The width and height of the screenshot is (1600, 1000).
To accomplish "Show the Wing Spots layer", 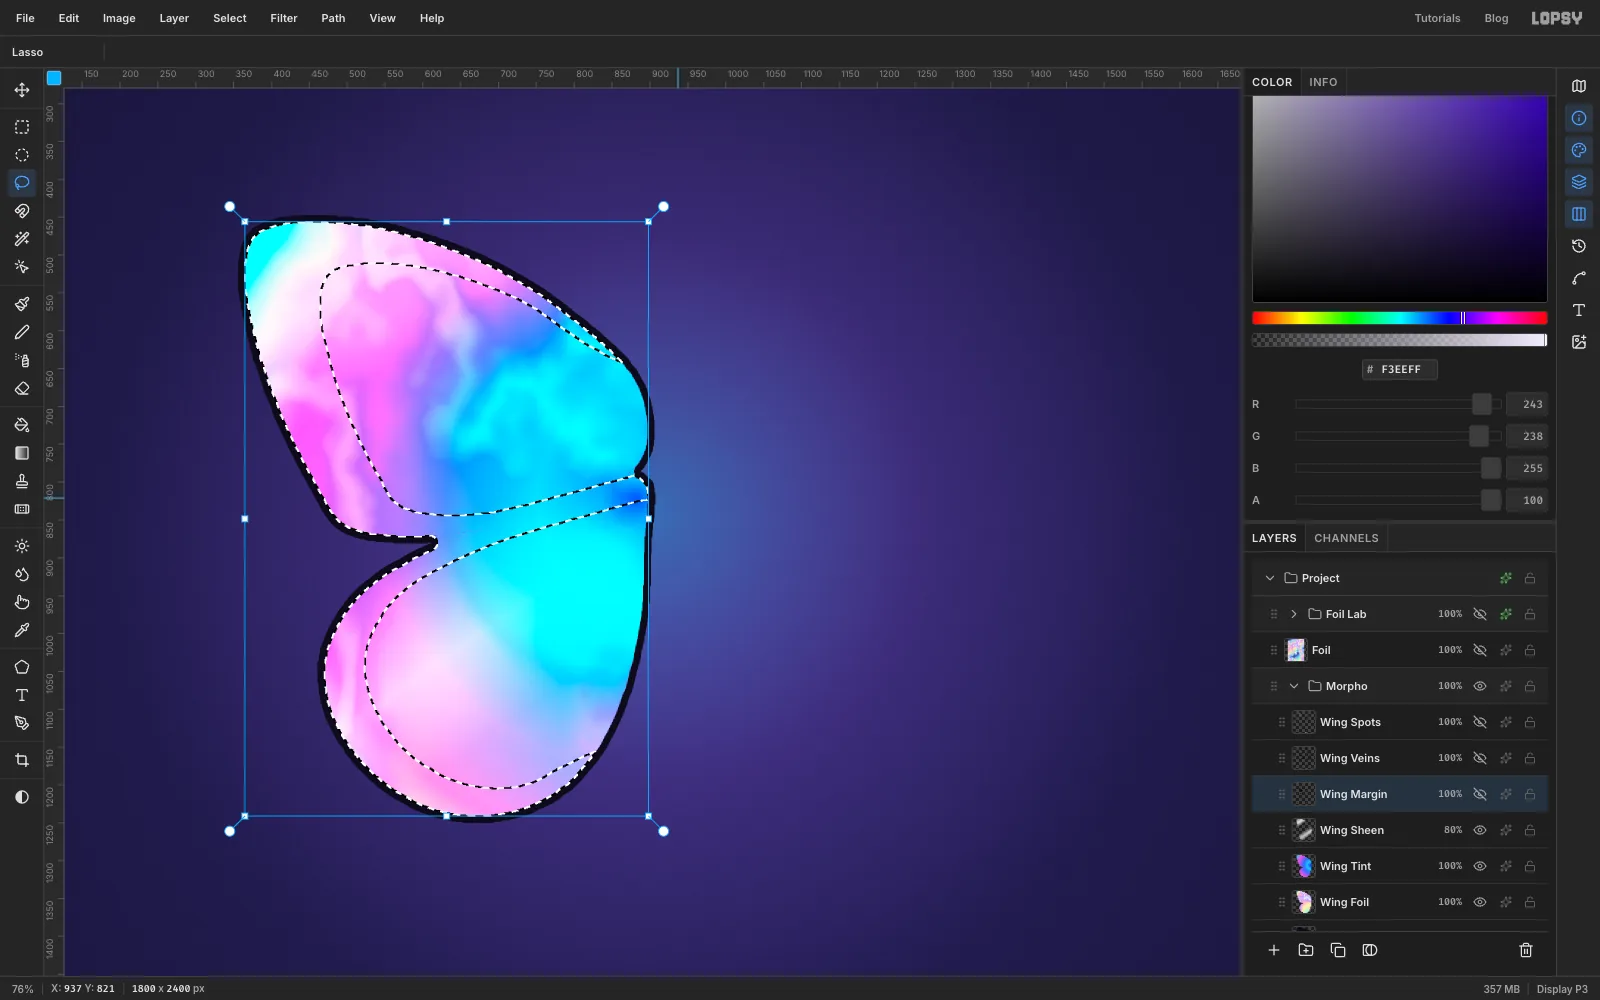I will [x=1480, y=722].
